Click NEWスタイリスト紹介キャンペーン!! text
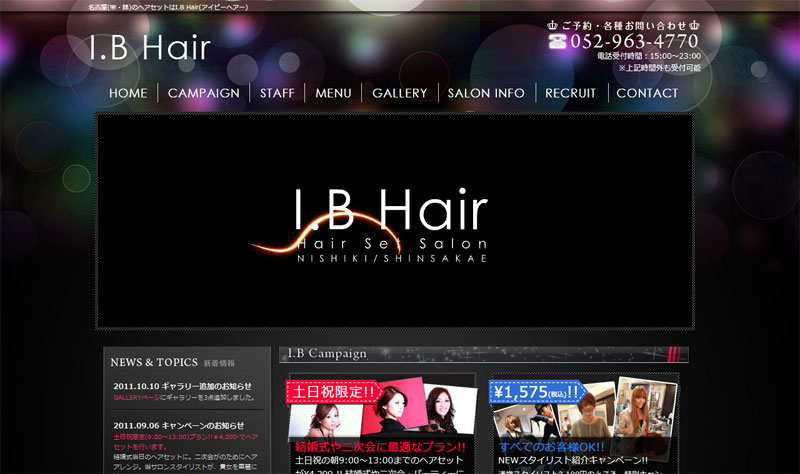 coord(573,460)
